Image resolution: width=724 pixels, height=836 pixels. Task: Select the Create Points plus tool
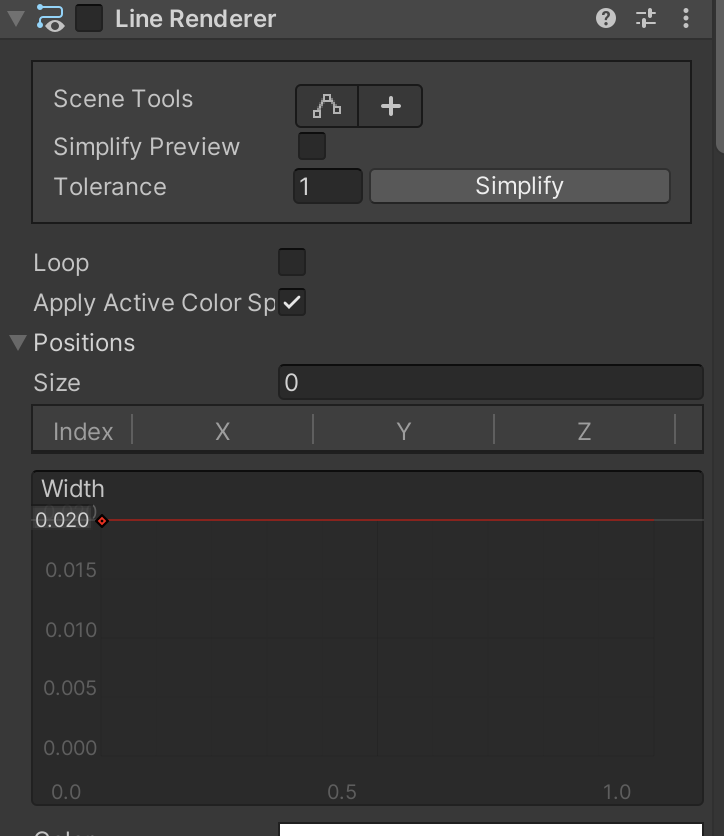point(391,106)
